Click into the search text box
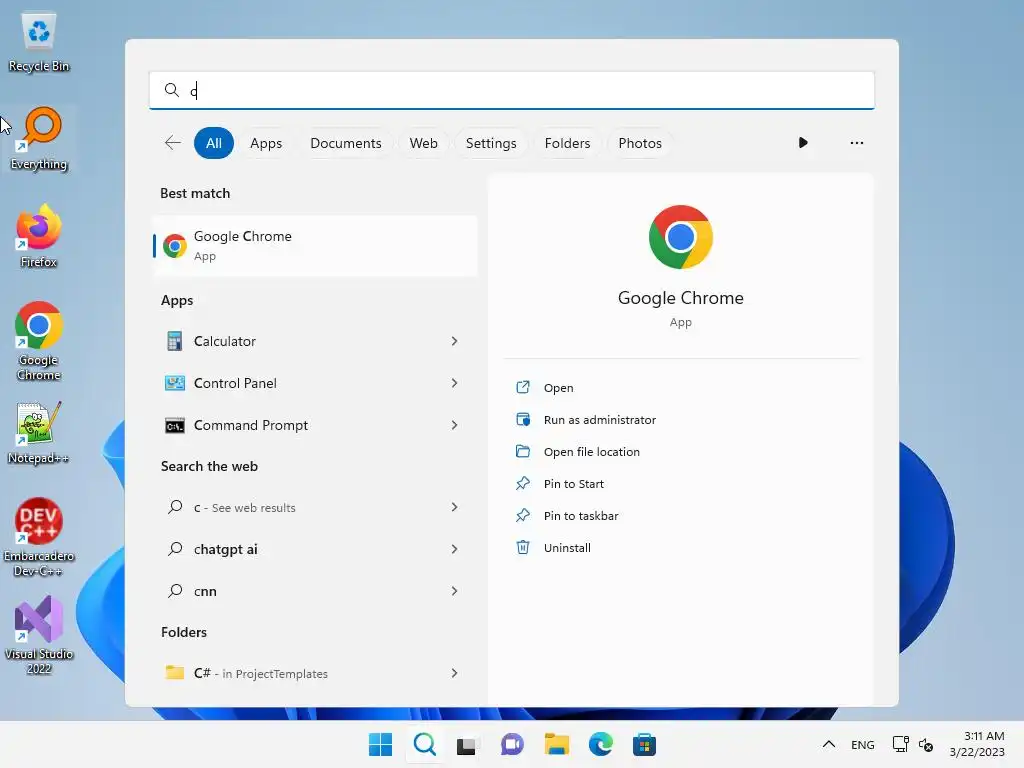Image resolution: width=1024 pixels, height=768 pixels. tap(512, 90)
